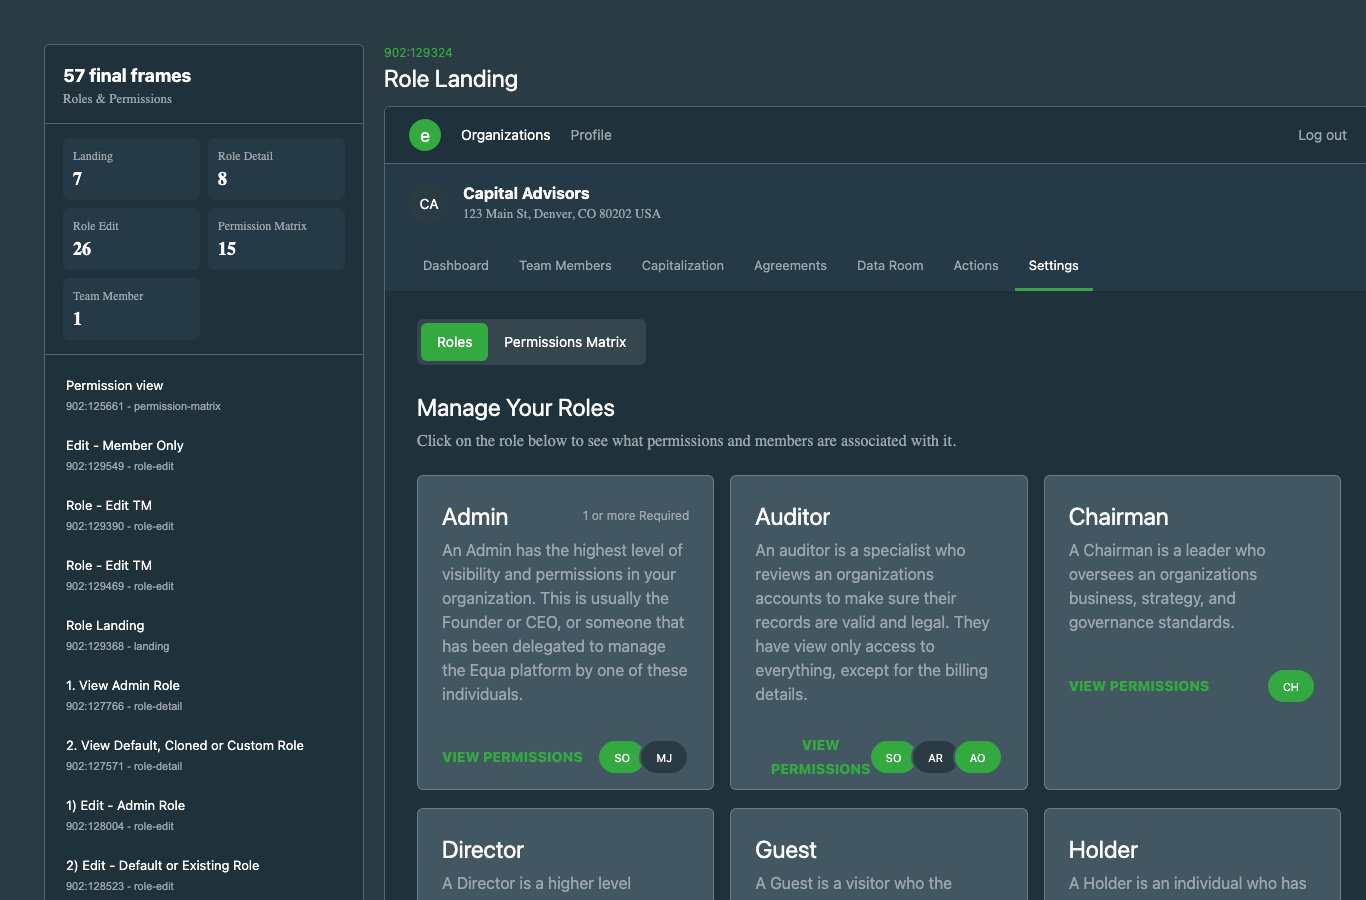
Task: Switch to the Team Members tab
Action: (x=565, y=265)
